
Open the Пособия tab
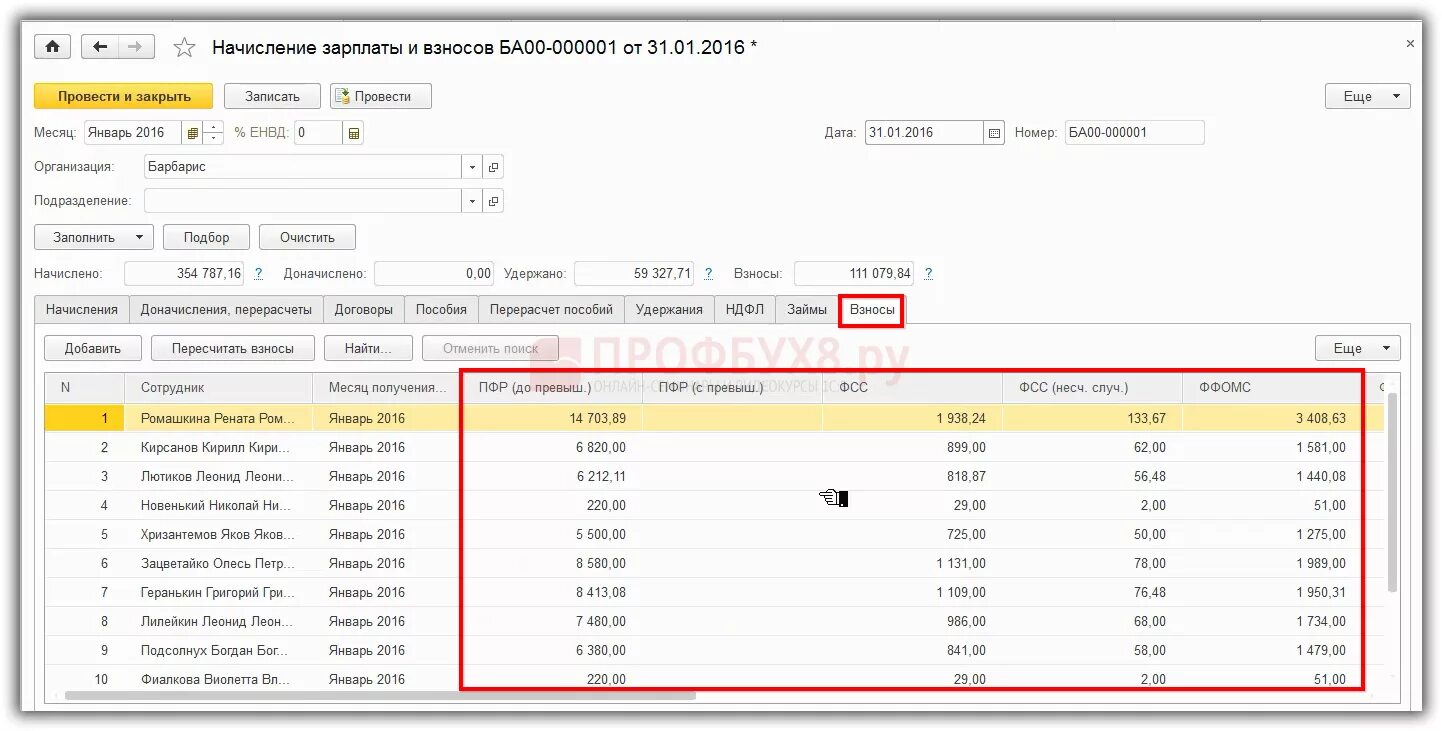(x=441, y=310)
